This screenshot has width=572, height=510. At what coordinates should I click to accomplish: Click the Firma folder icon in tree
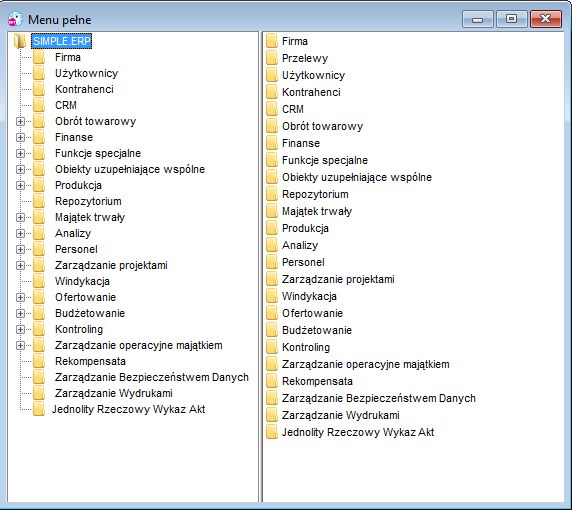pyautogui.click(x=39, y=57)
